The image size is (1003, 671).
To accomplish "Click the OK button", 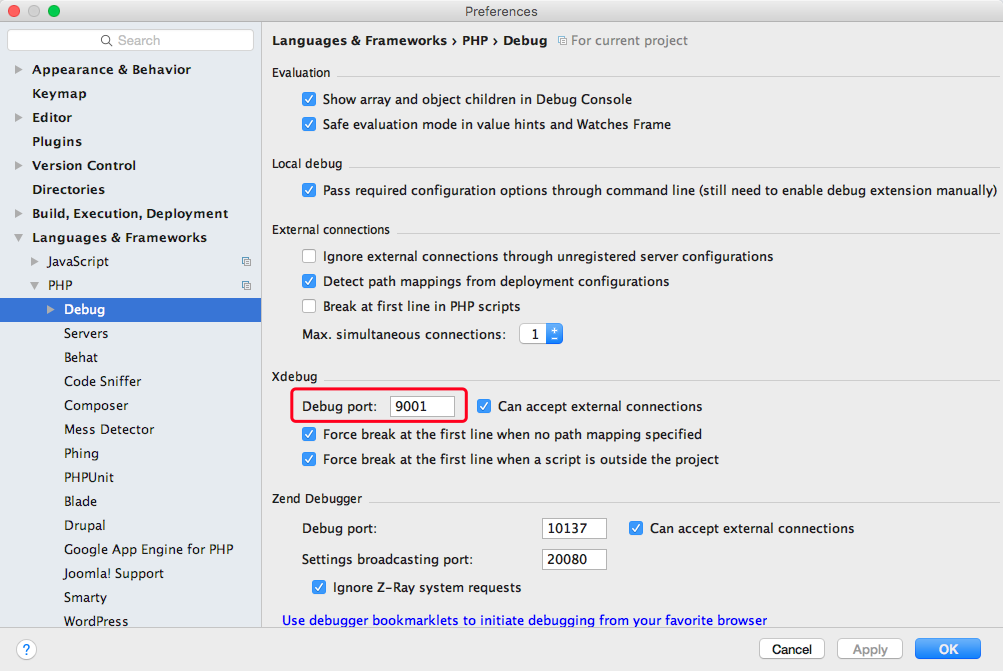I will click(947, 649).
